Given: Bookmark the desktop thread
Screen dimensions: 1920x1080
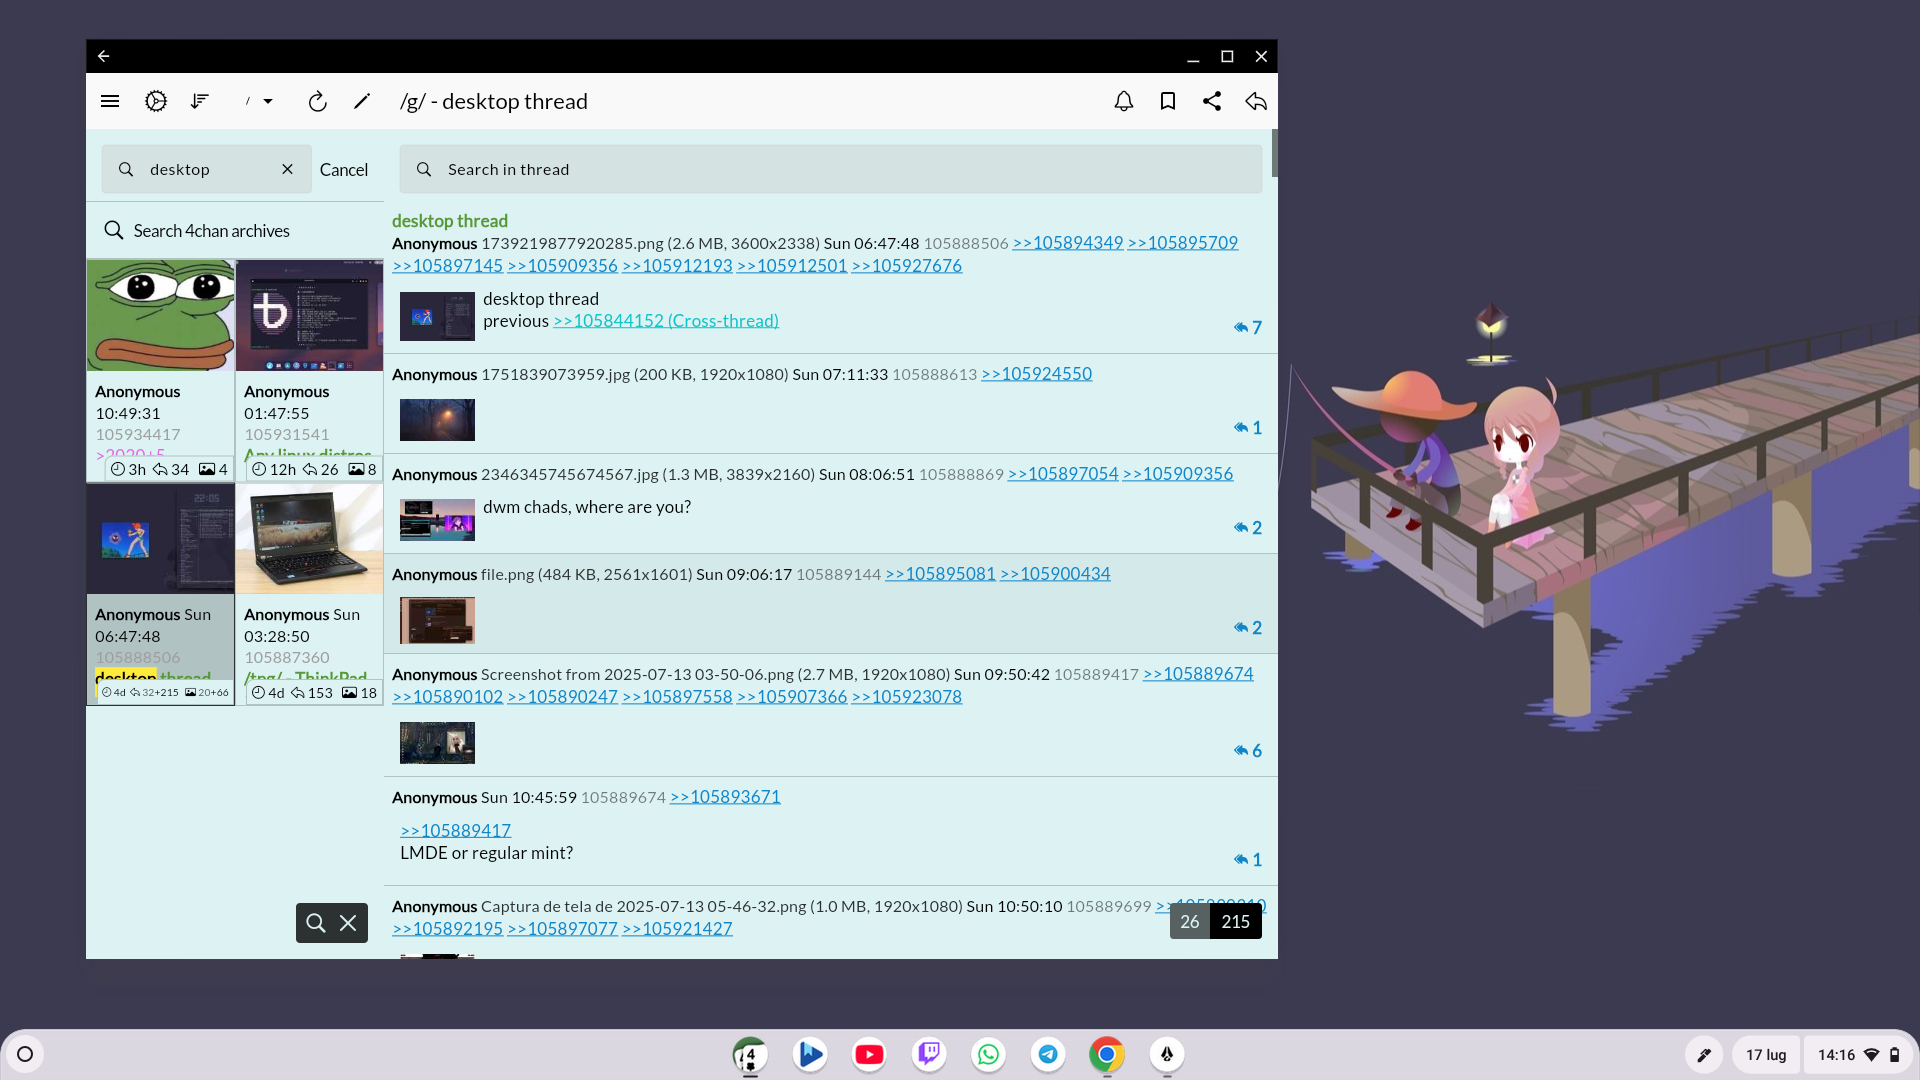Looking at the screenshot, I should pyautogui.click(x=1168, y=101).
